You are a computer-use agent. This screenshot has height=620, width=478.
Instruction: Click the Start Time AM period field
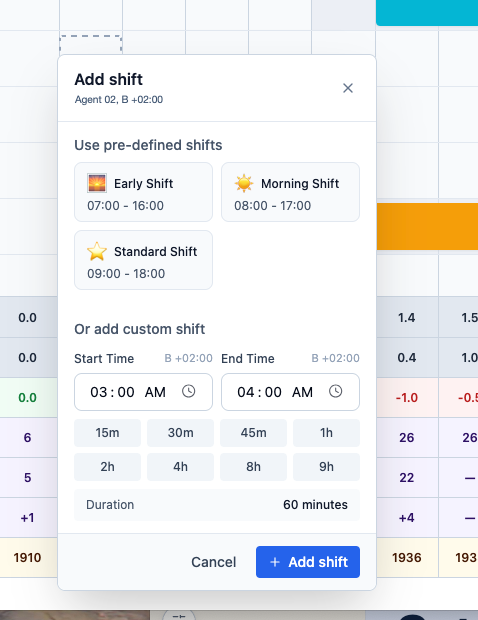click(x=155, y=392)
